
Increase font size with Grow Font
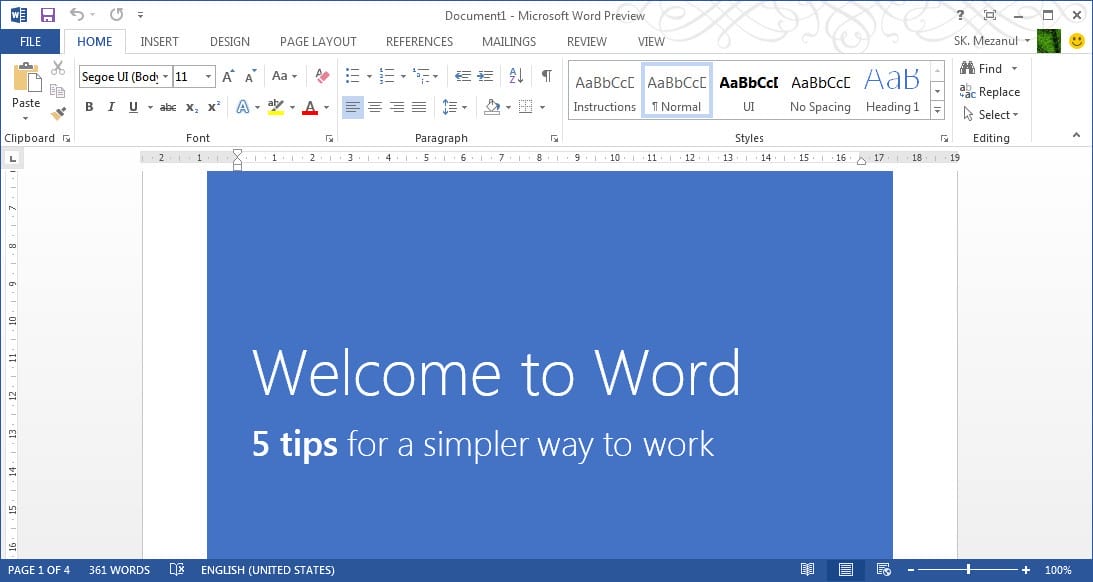click(228, 77)
